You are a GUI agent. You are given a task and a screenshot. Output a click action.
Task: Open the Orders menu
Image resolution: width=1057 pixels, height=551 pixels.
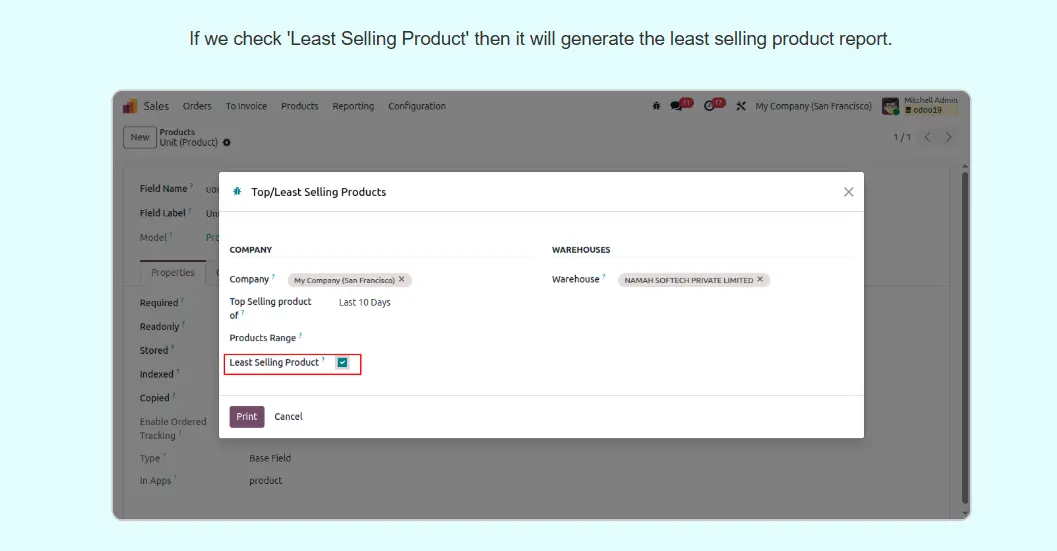(197, 106)
